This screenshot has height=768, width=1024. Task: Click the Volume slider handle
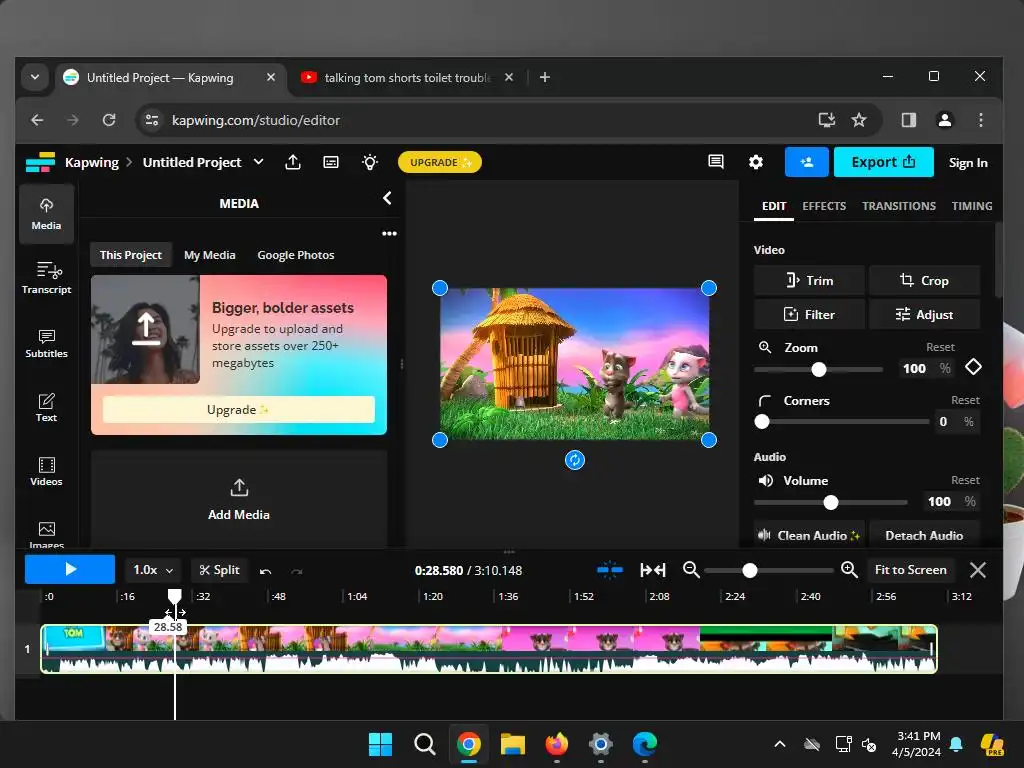pyautogui.click(x=830, y=502)
